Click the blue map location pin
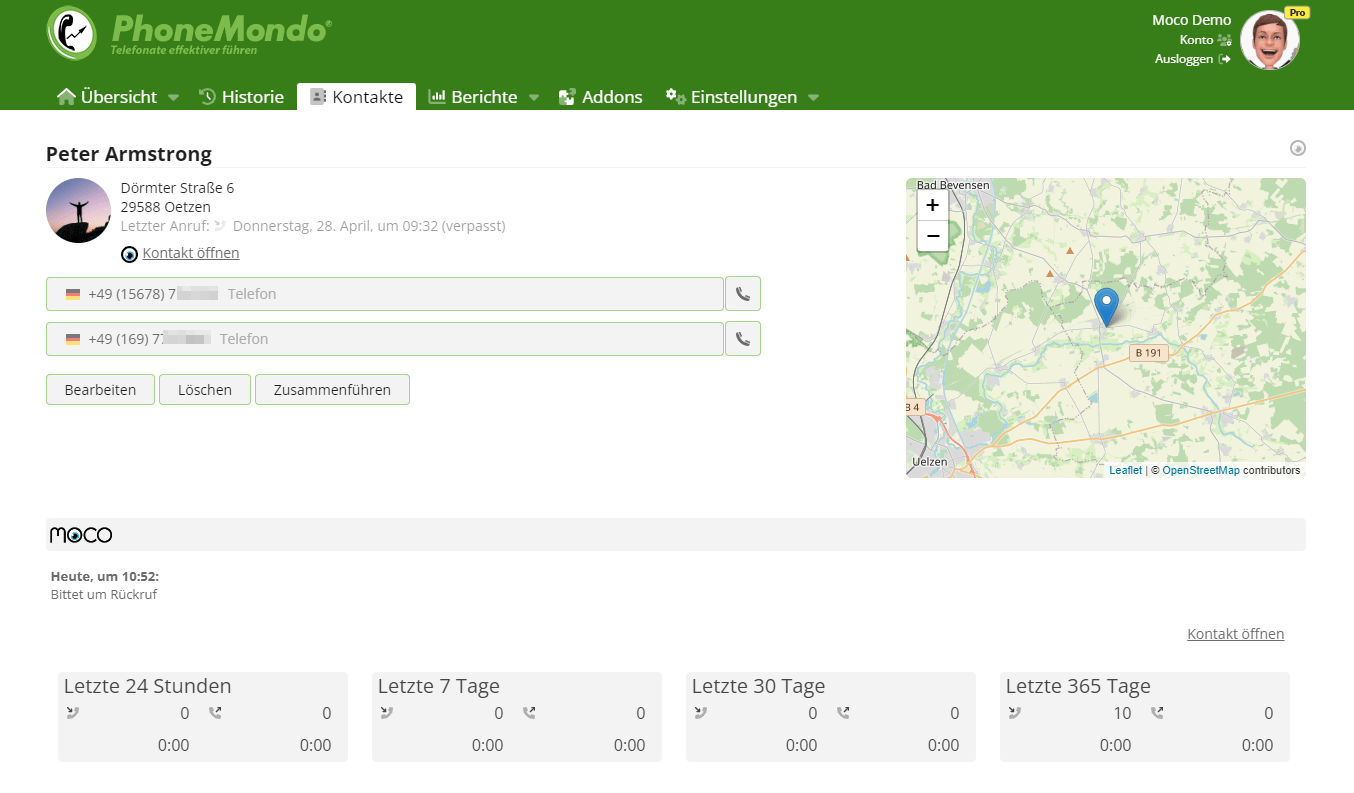This screenshot has width=1354, height=793. [1106, 306]
